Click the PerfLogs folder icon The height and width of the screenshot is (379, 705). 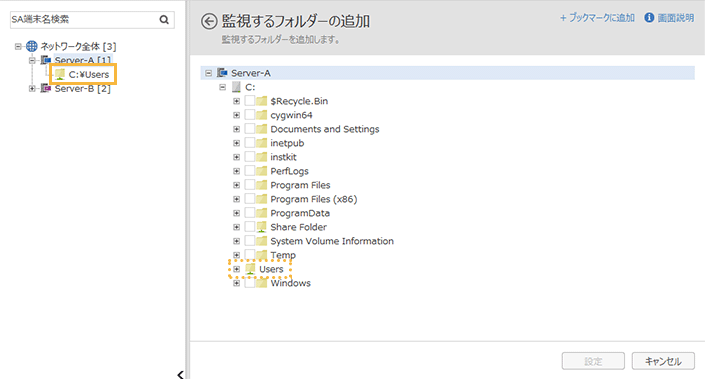262,171
